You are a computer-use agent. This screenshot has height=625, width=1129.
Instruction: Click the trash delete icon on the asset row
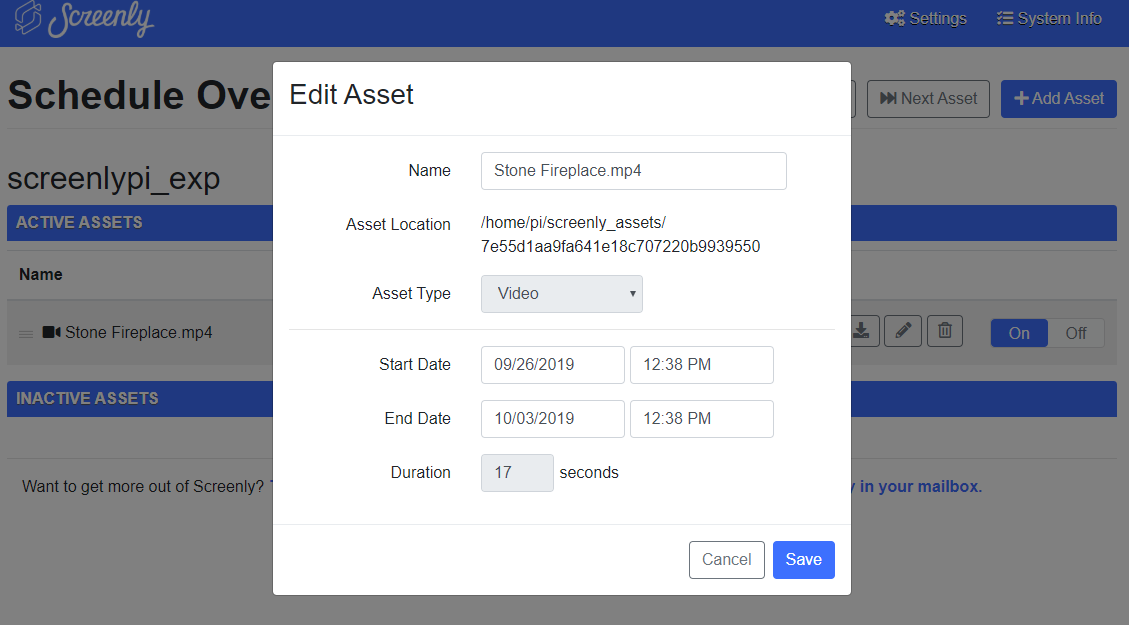click(944, 330)
